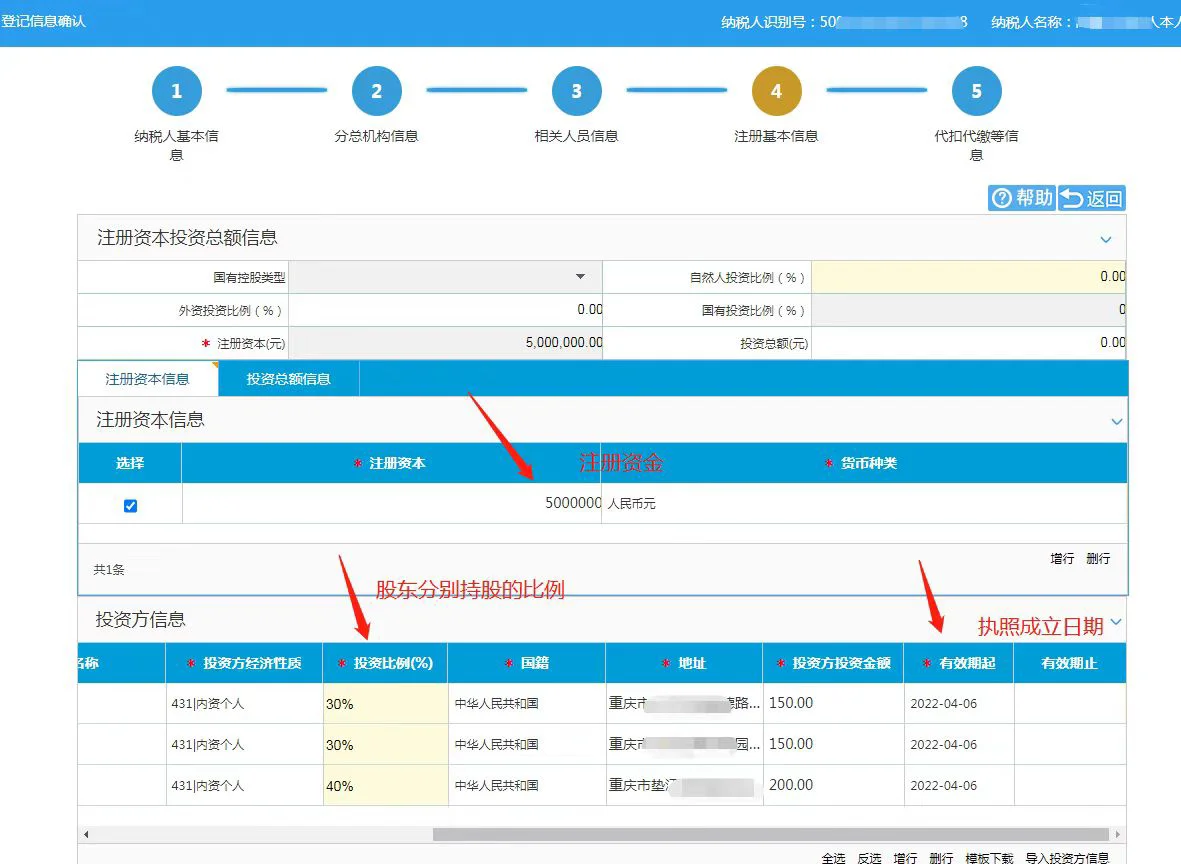Image resolution: width=1181 pixels, height=864 pixels.
Task: Select step 4 注册基本信息 circle
Action: [x=776, y=92]
